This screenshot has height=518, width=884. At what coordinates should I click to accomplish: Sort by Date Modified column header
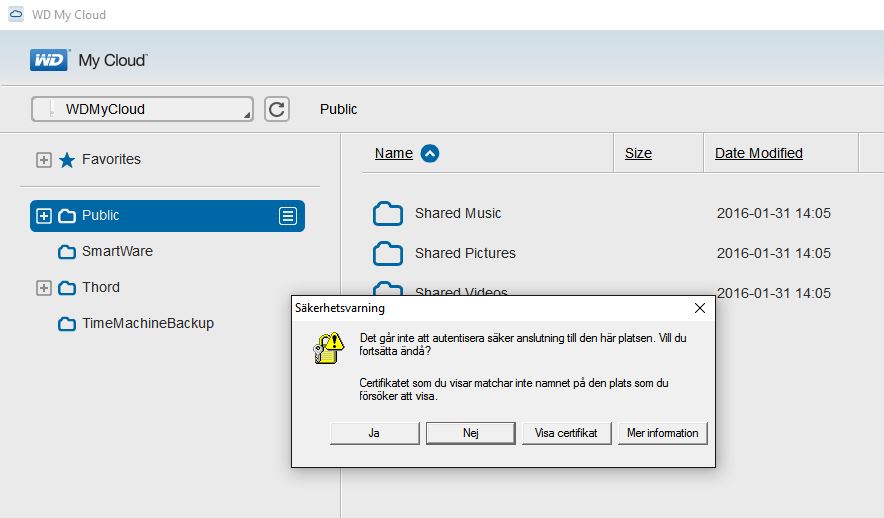(759, 153)
